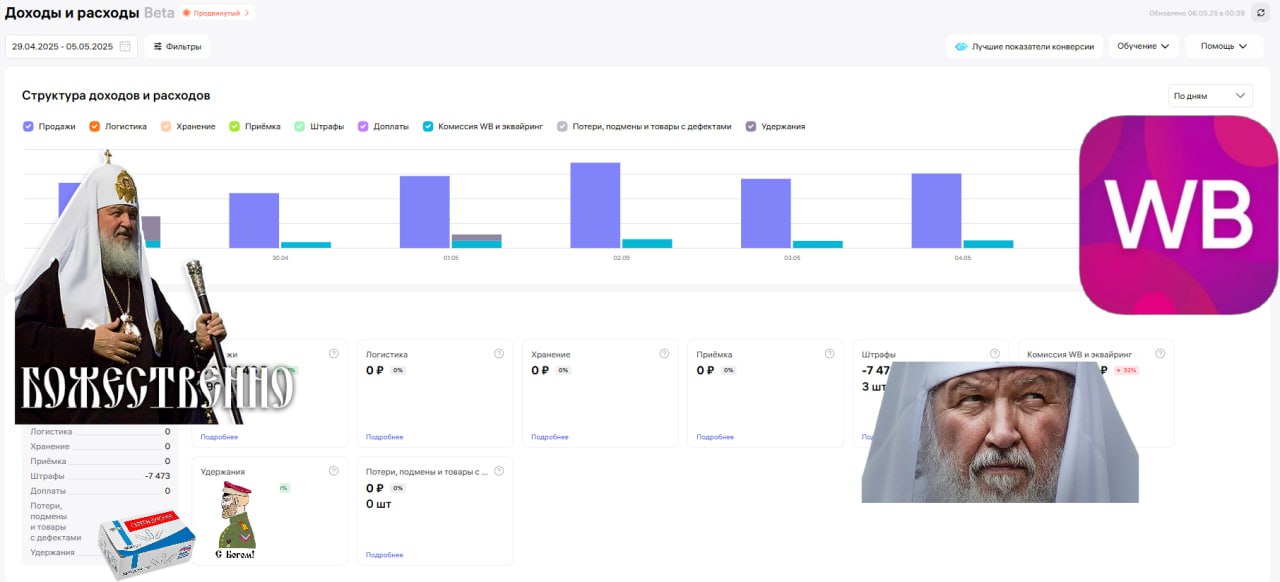Open help icon on Штрафы card
Screen dimensions: 1280x582
[994, 353]
